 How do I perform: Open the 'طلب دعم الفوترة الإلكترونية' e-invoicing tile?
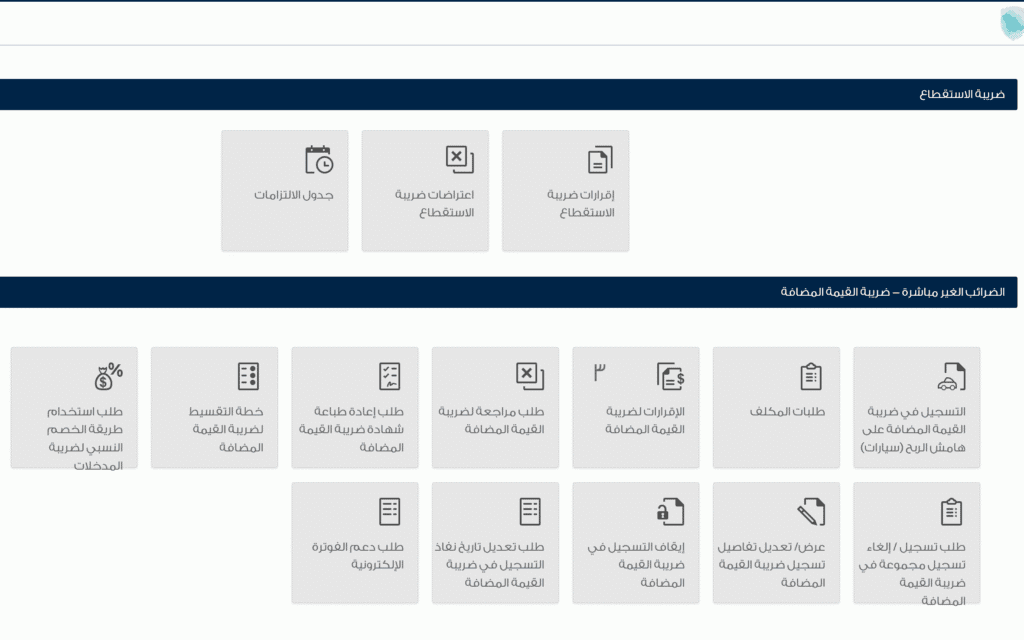355,543
